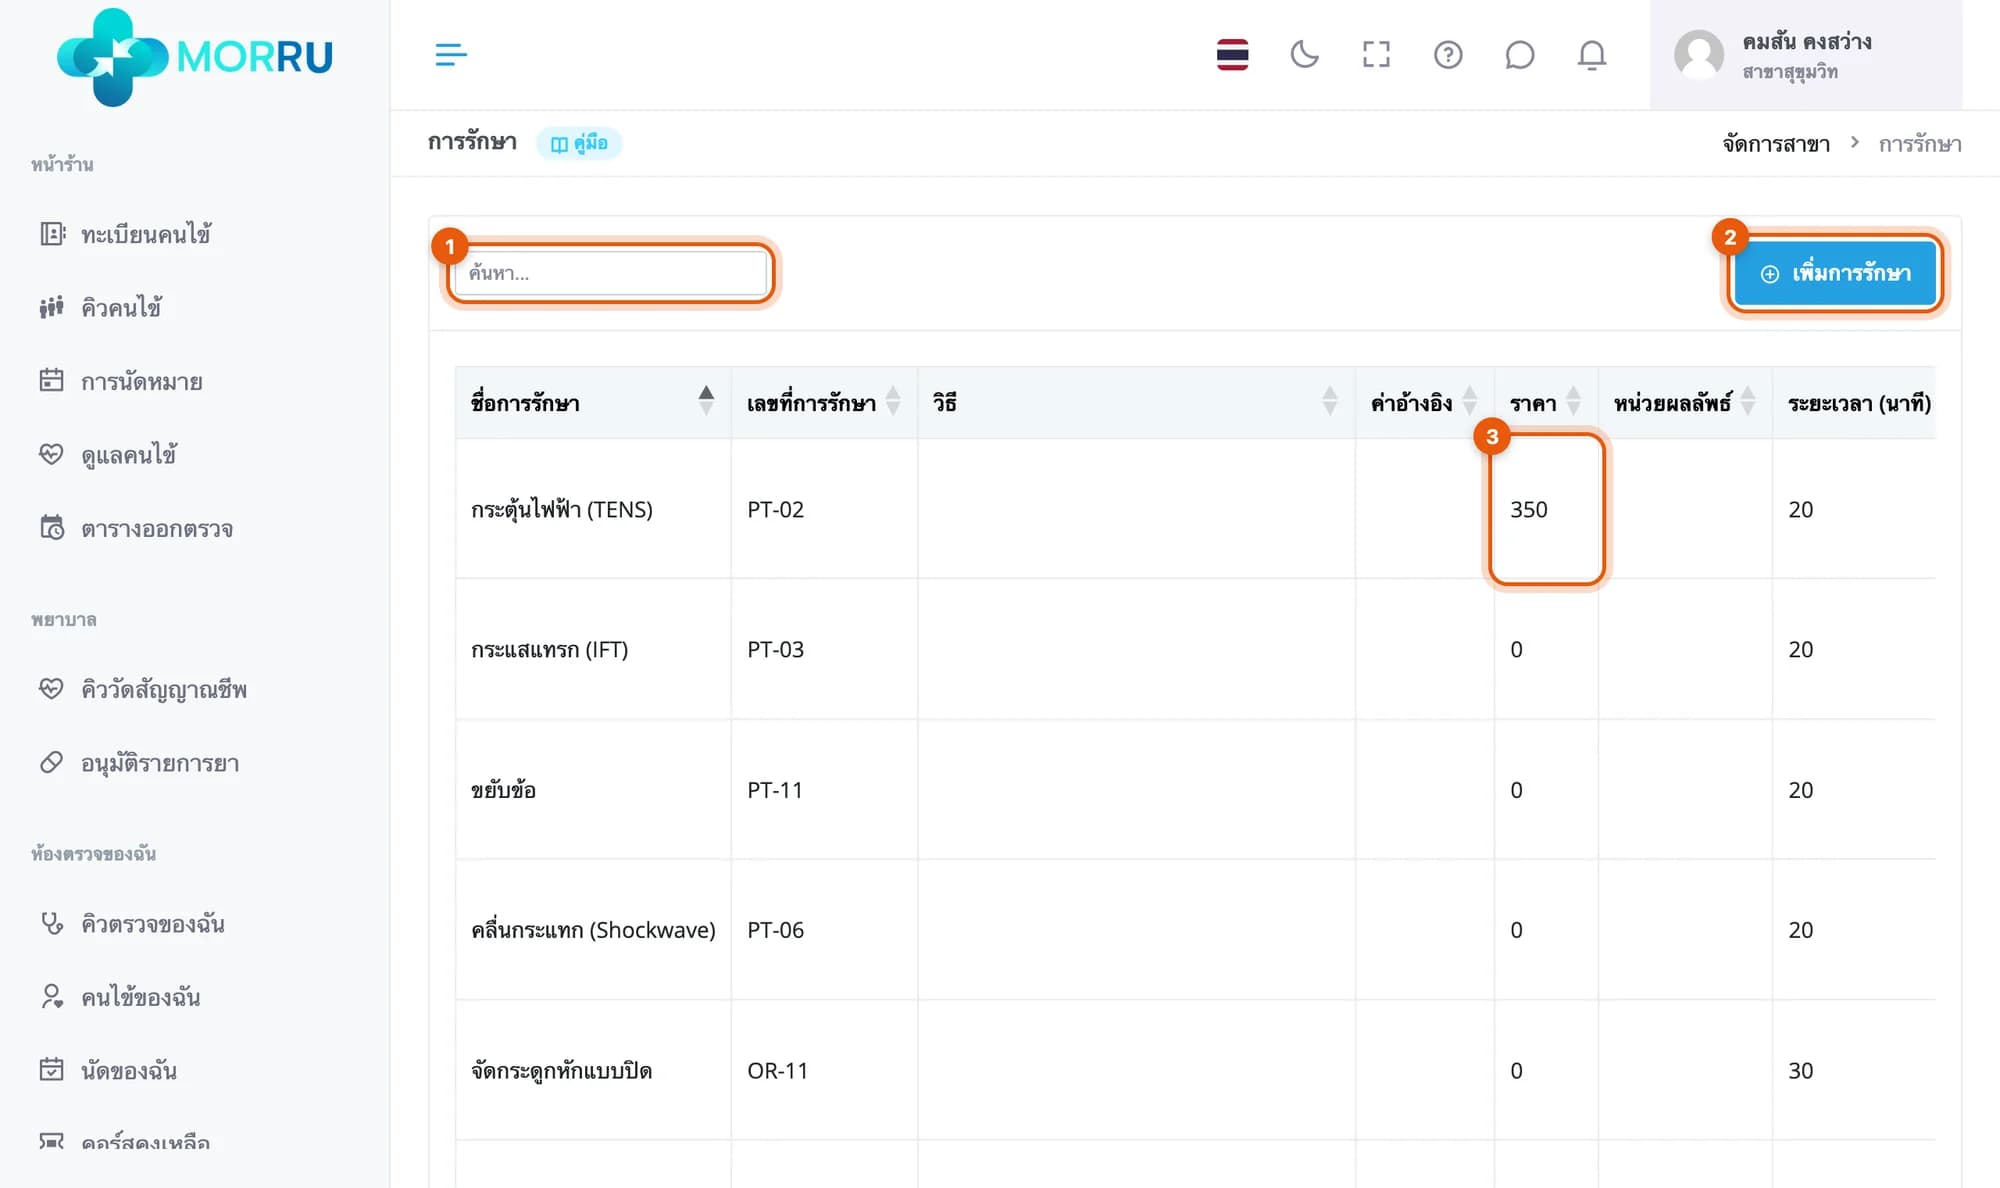Click the คิววัดสัญญาณชีพ heart icon
Image resolution: width=2000 pixels, height=1188 pixels.
coord(51,688)
